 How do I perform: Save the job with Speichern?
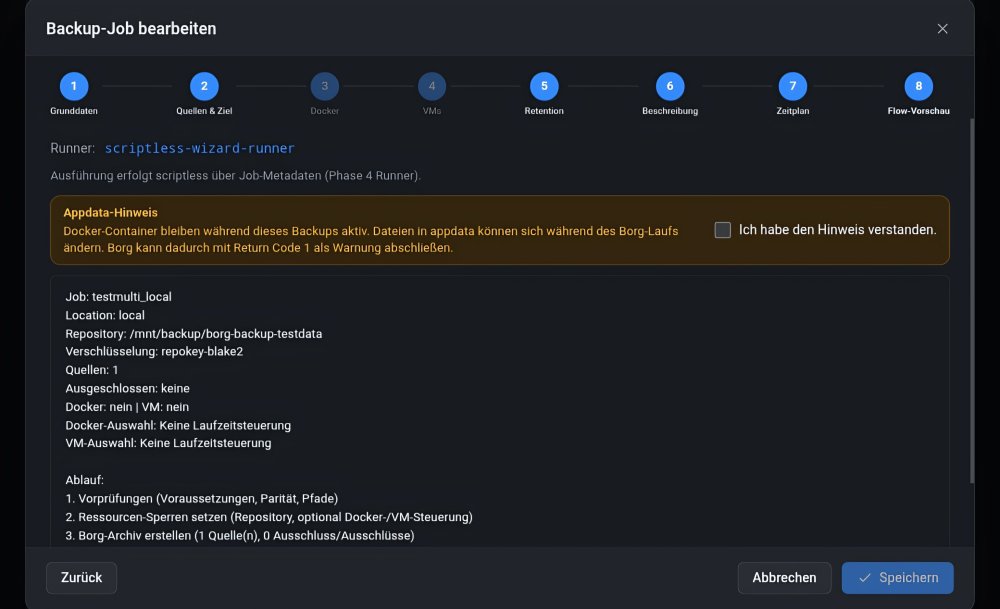point(897,578)
